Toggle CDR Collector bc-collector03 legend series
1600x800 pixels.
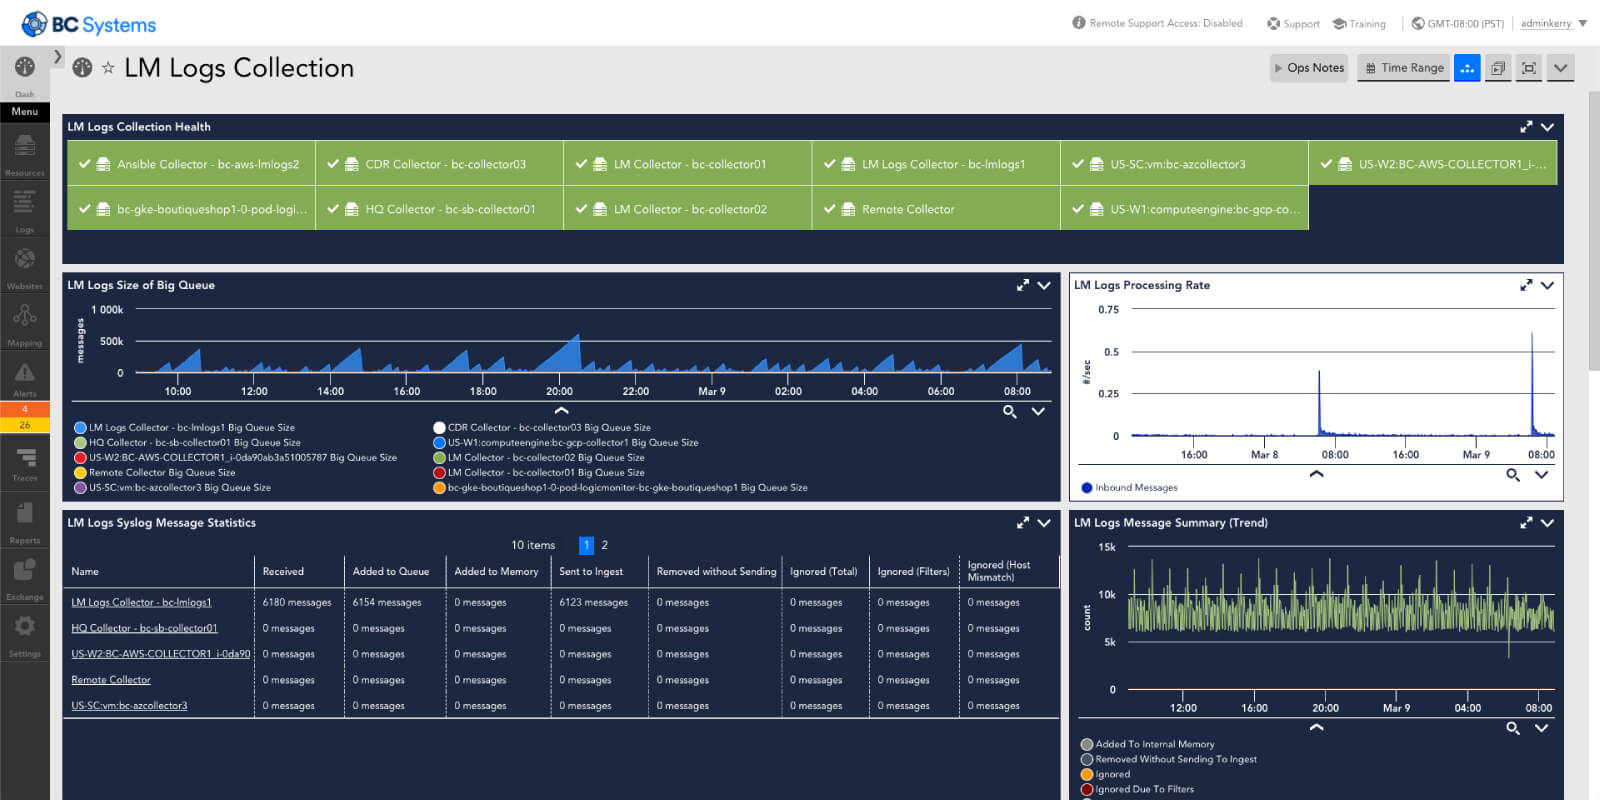pos(541,428)
